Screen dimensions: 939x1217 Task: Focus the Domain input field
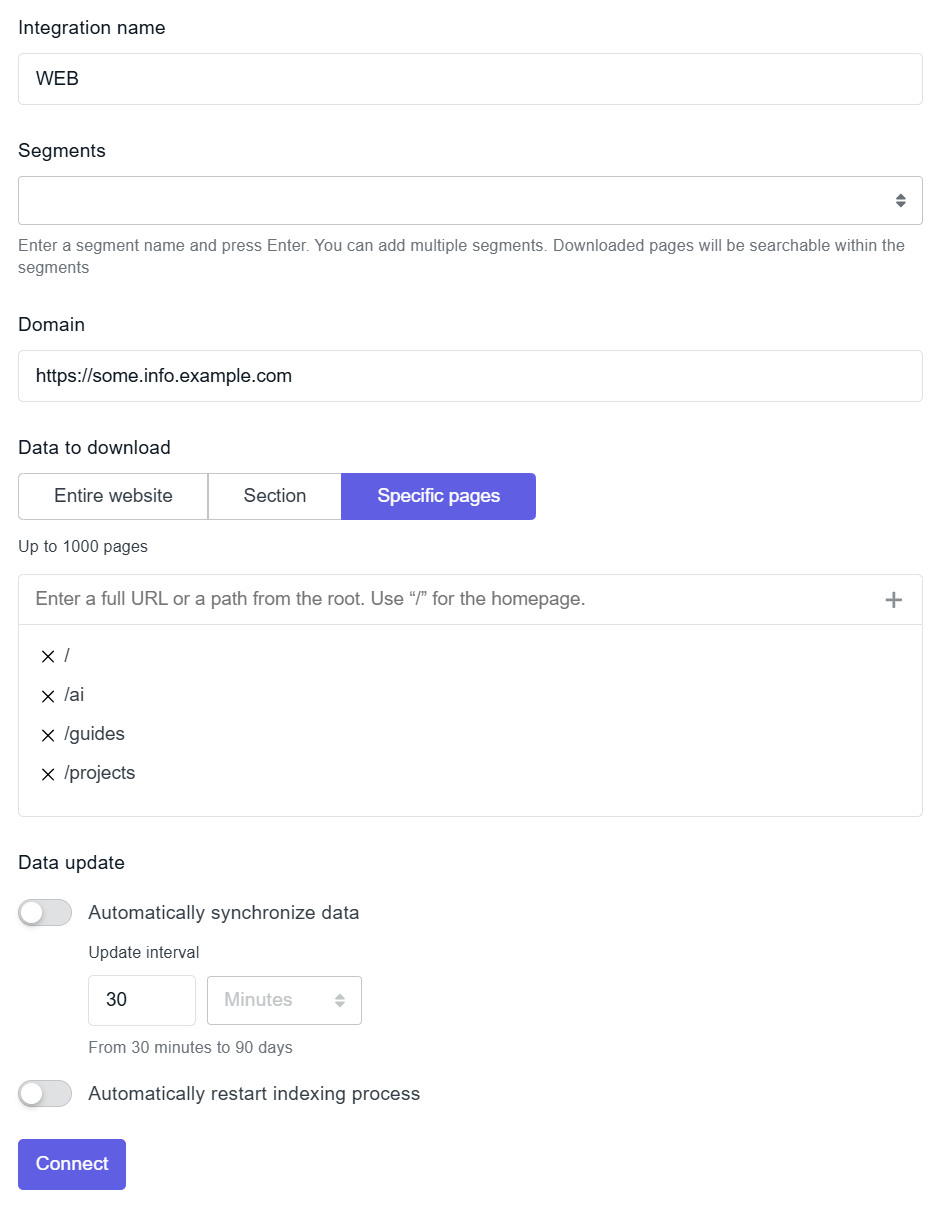click(x=470, y=376)
